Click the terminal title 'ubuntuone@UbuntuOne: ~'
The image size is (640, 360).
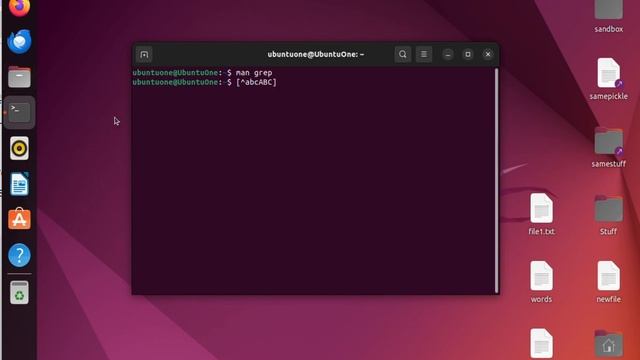click(x=316, y=54)
